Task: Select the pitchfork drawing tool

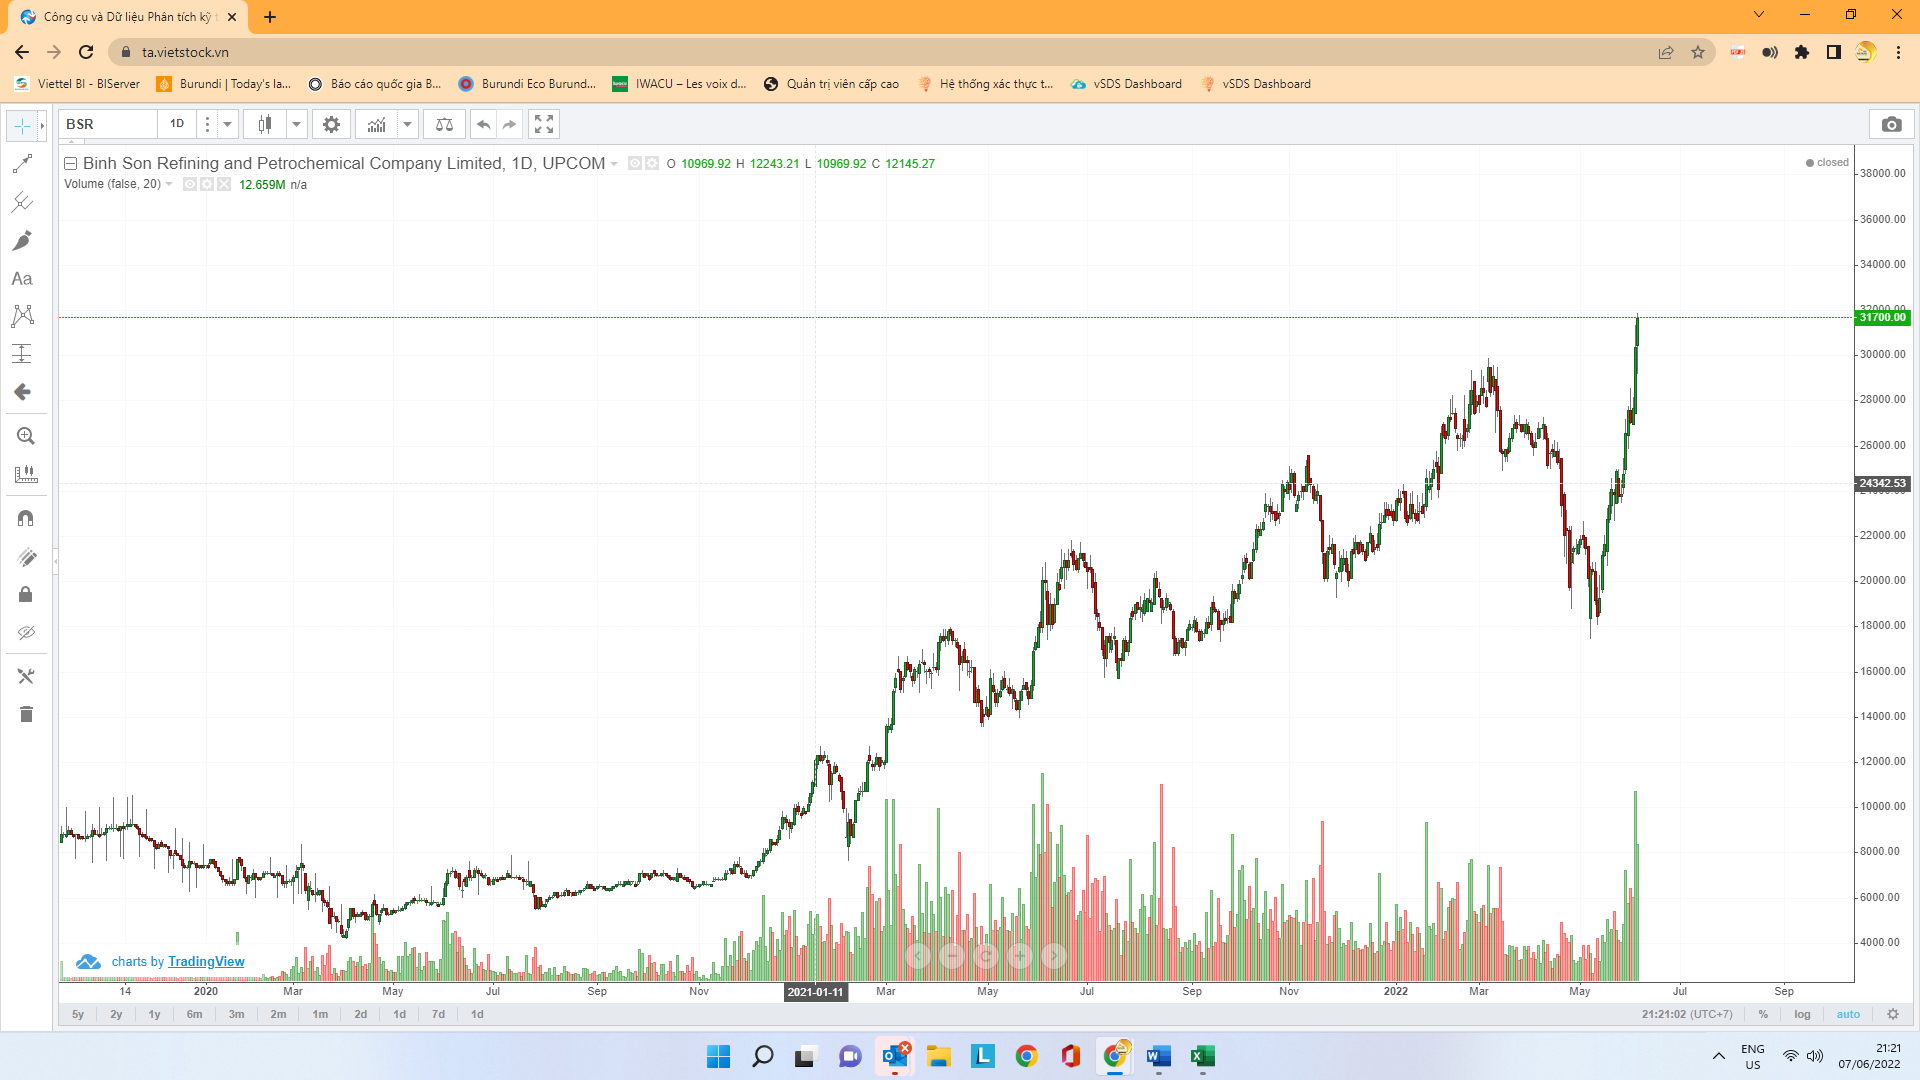Action: (x=22, y=202)
